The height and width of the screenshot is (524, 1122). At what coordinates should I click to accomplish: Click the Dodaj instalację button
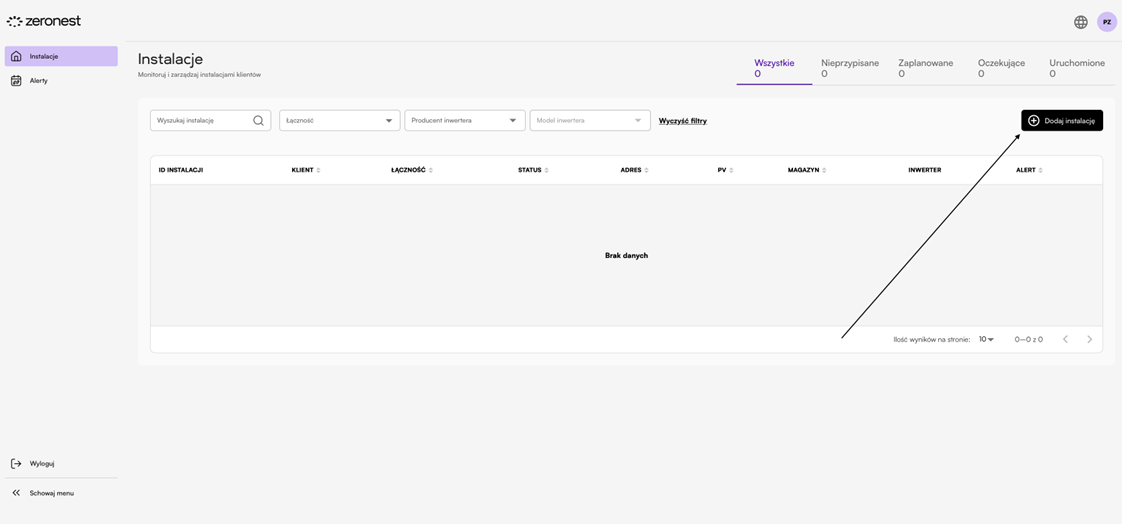pyautogui.click(x=1061, y=121)
